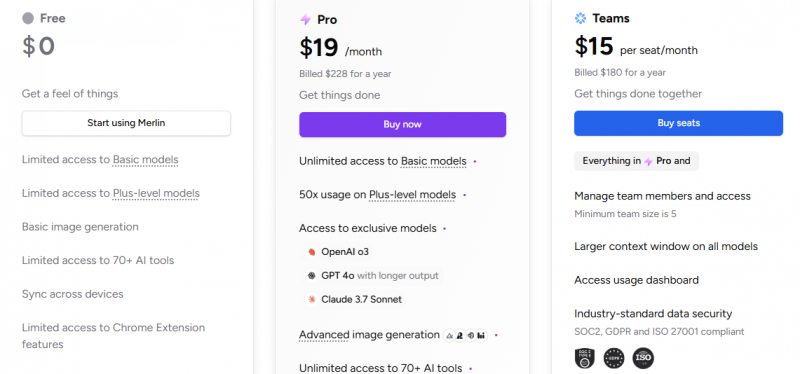Click the Advanced image generation underlined text
Image resolution: width=800 pixels, height=374 pixels.
[369, 335]
